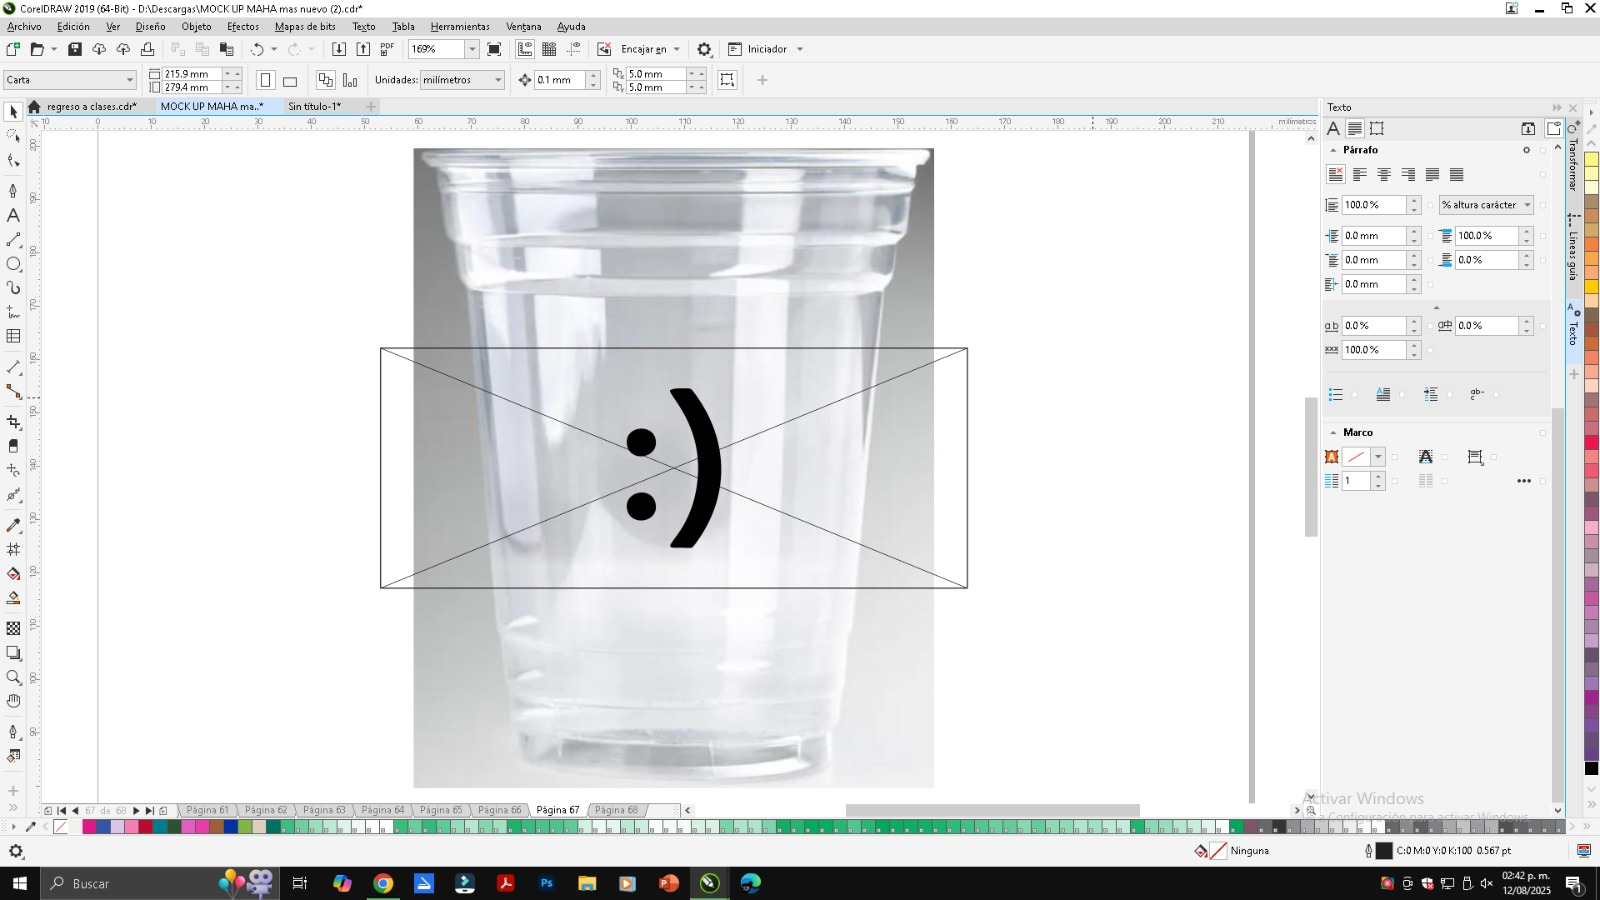The width and height of the screenshot is (1600, 900).
Task: Toggle bullet list in Texto docker
Action: click(x=1335, y=395)
